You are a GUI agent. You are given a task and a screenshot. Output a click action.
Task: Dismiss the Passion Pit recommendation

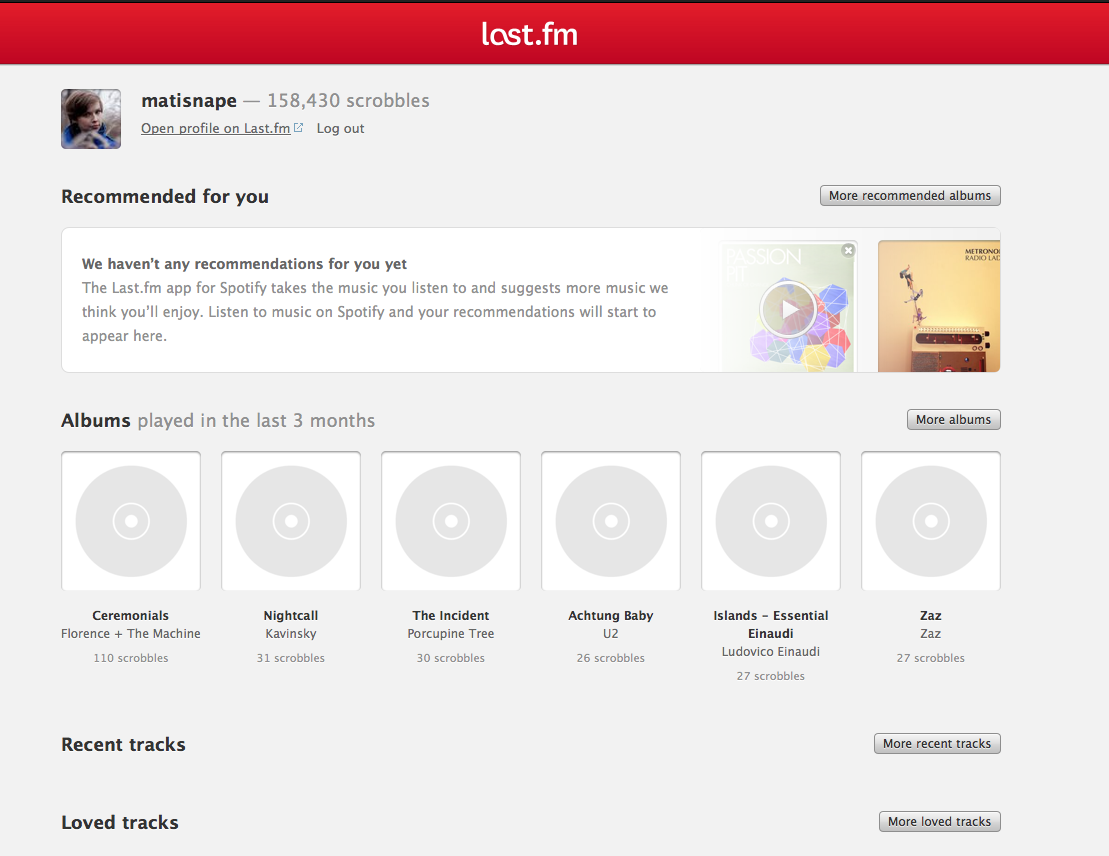(848, 250)
